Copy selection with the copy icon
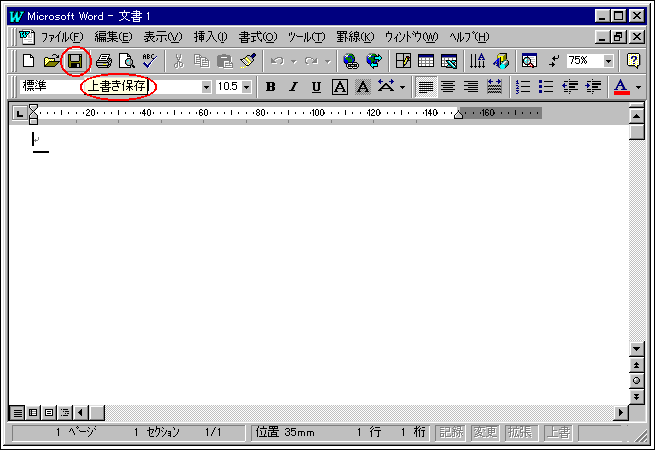This screenshot has width=655, height=450. pyautogui.click(x=202, y=61)
